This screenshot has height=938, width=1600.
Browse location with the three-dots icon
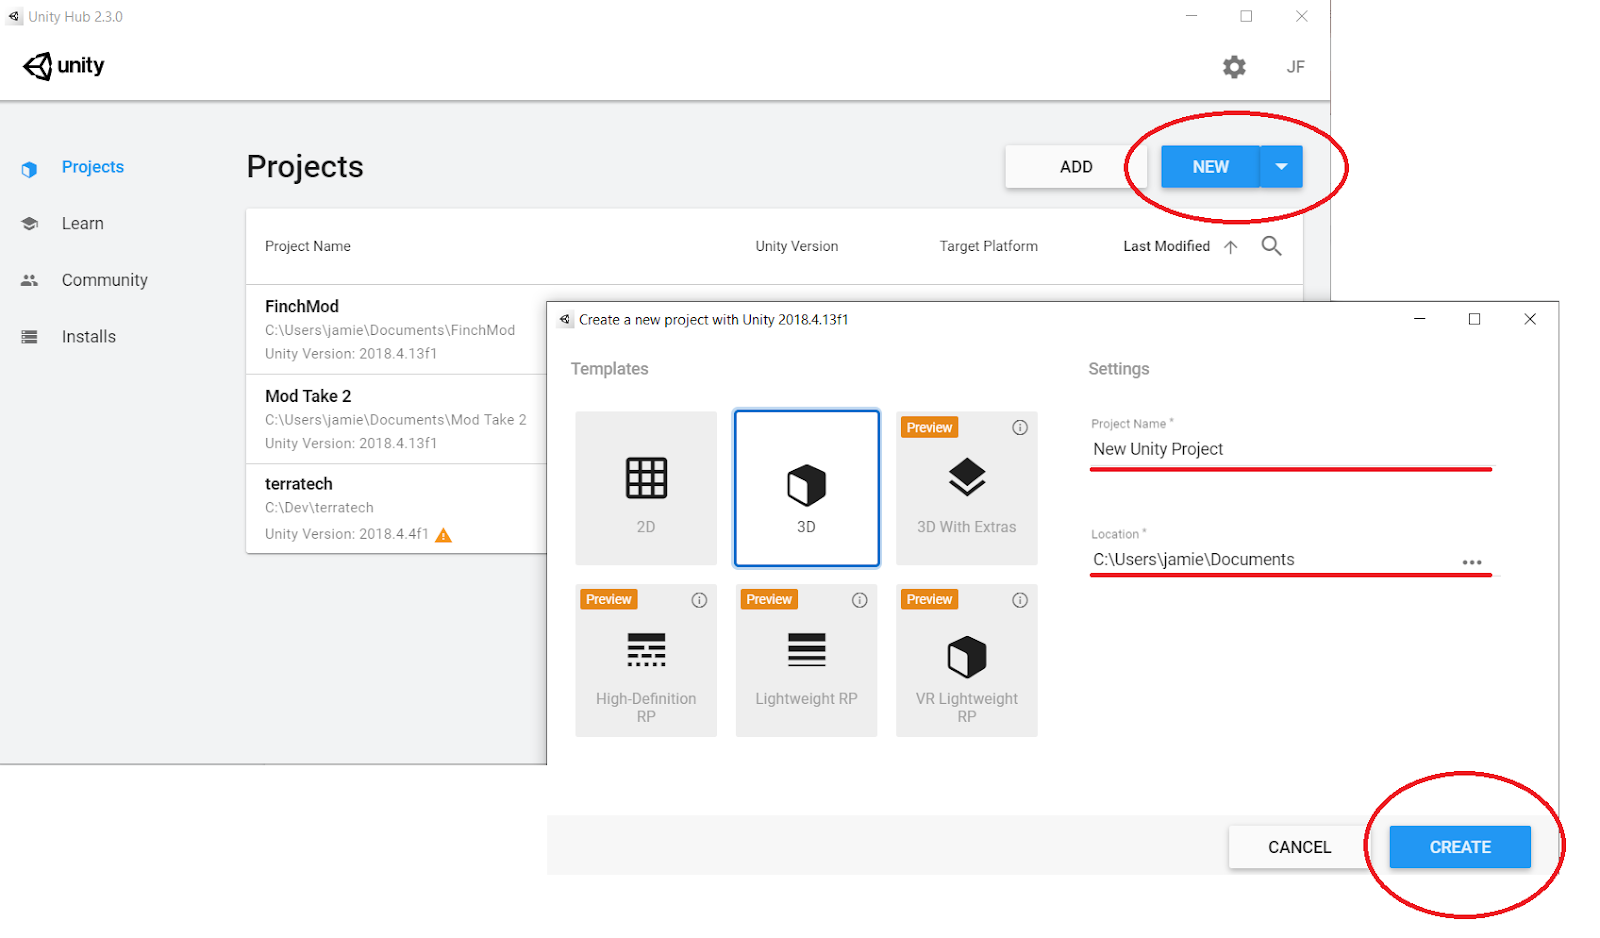(1471, 562)
